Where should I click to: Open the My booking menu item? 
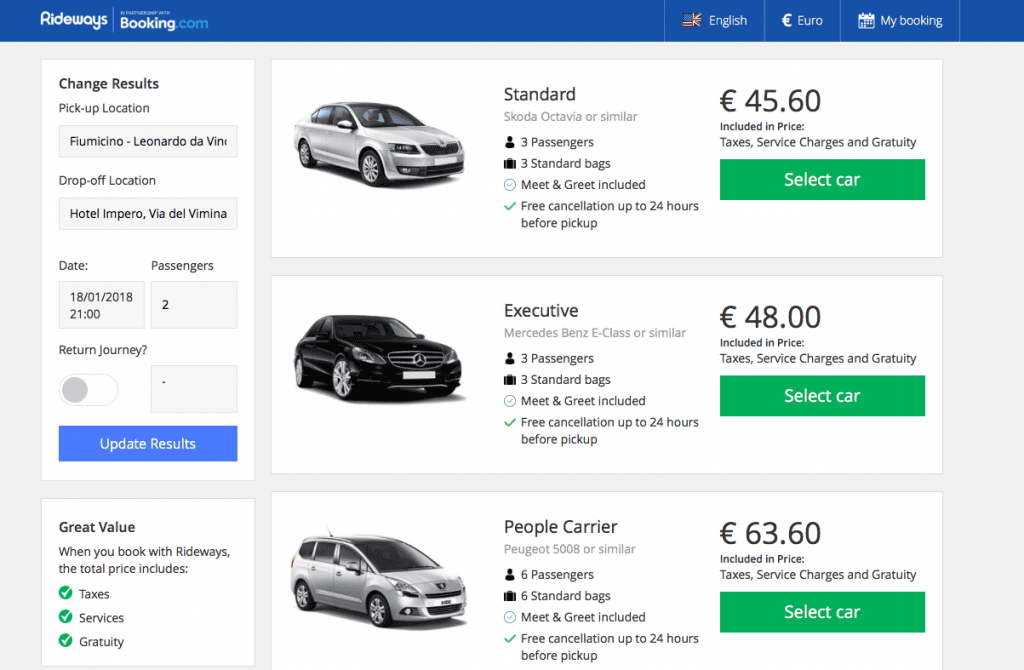(x=900, y=20)
